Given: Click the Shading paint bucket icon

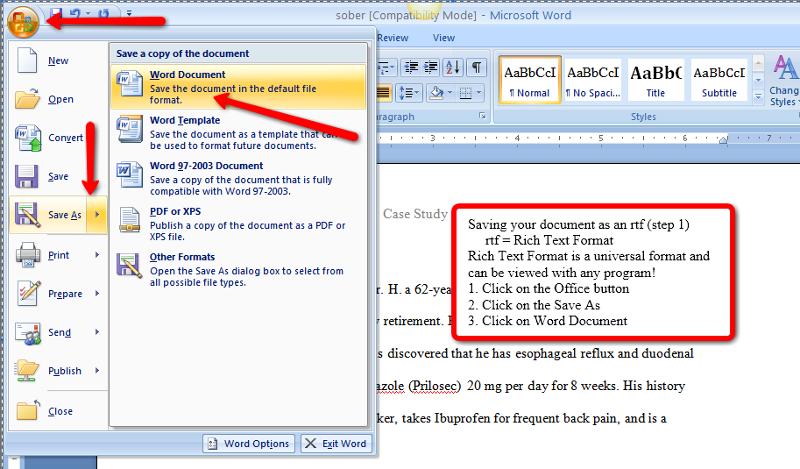Looking at the screenshot, I should coord(437,93).
